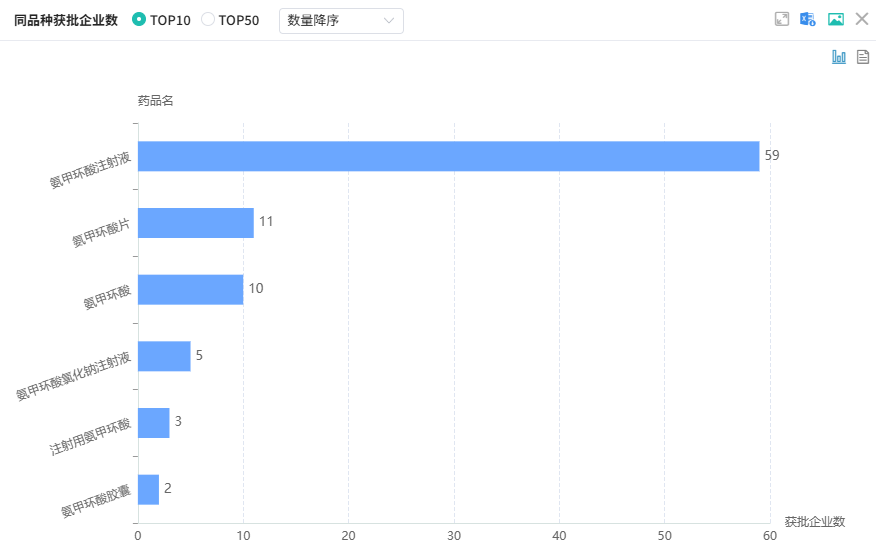Click the 氨甲环酸氯化钠注射液 bar
Image resolution: width=876 pixels, height=552 pixels.
[164, 356]
